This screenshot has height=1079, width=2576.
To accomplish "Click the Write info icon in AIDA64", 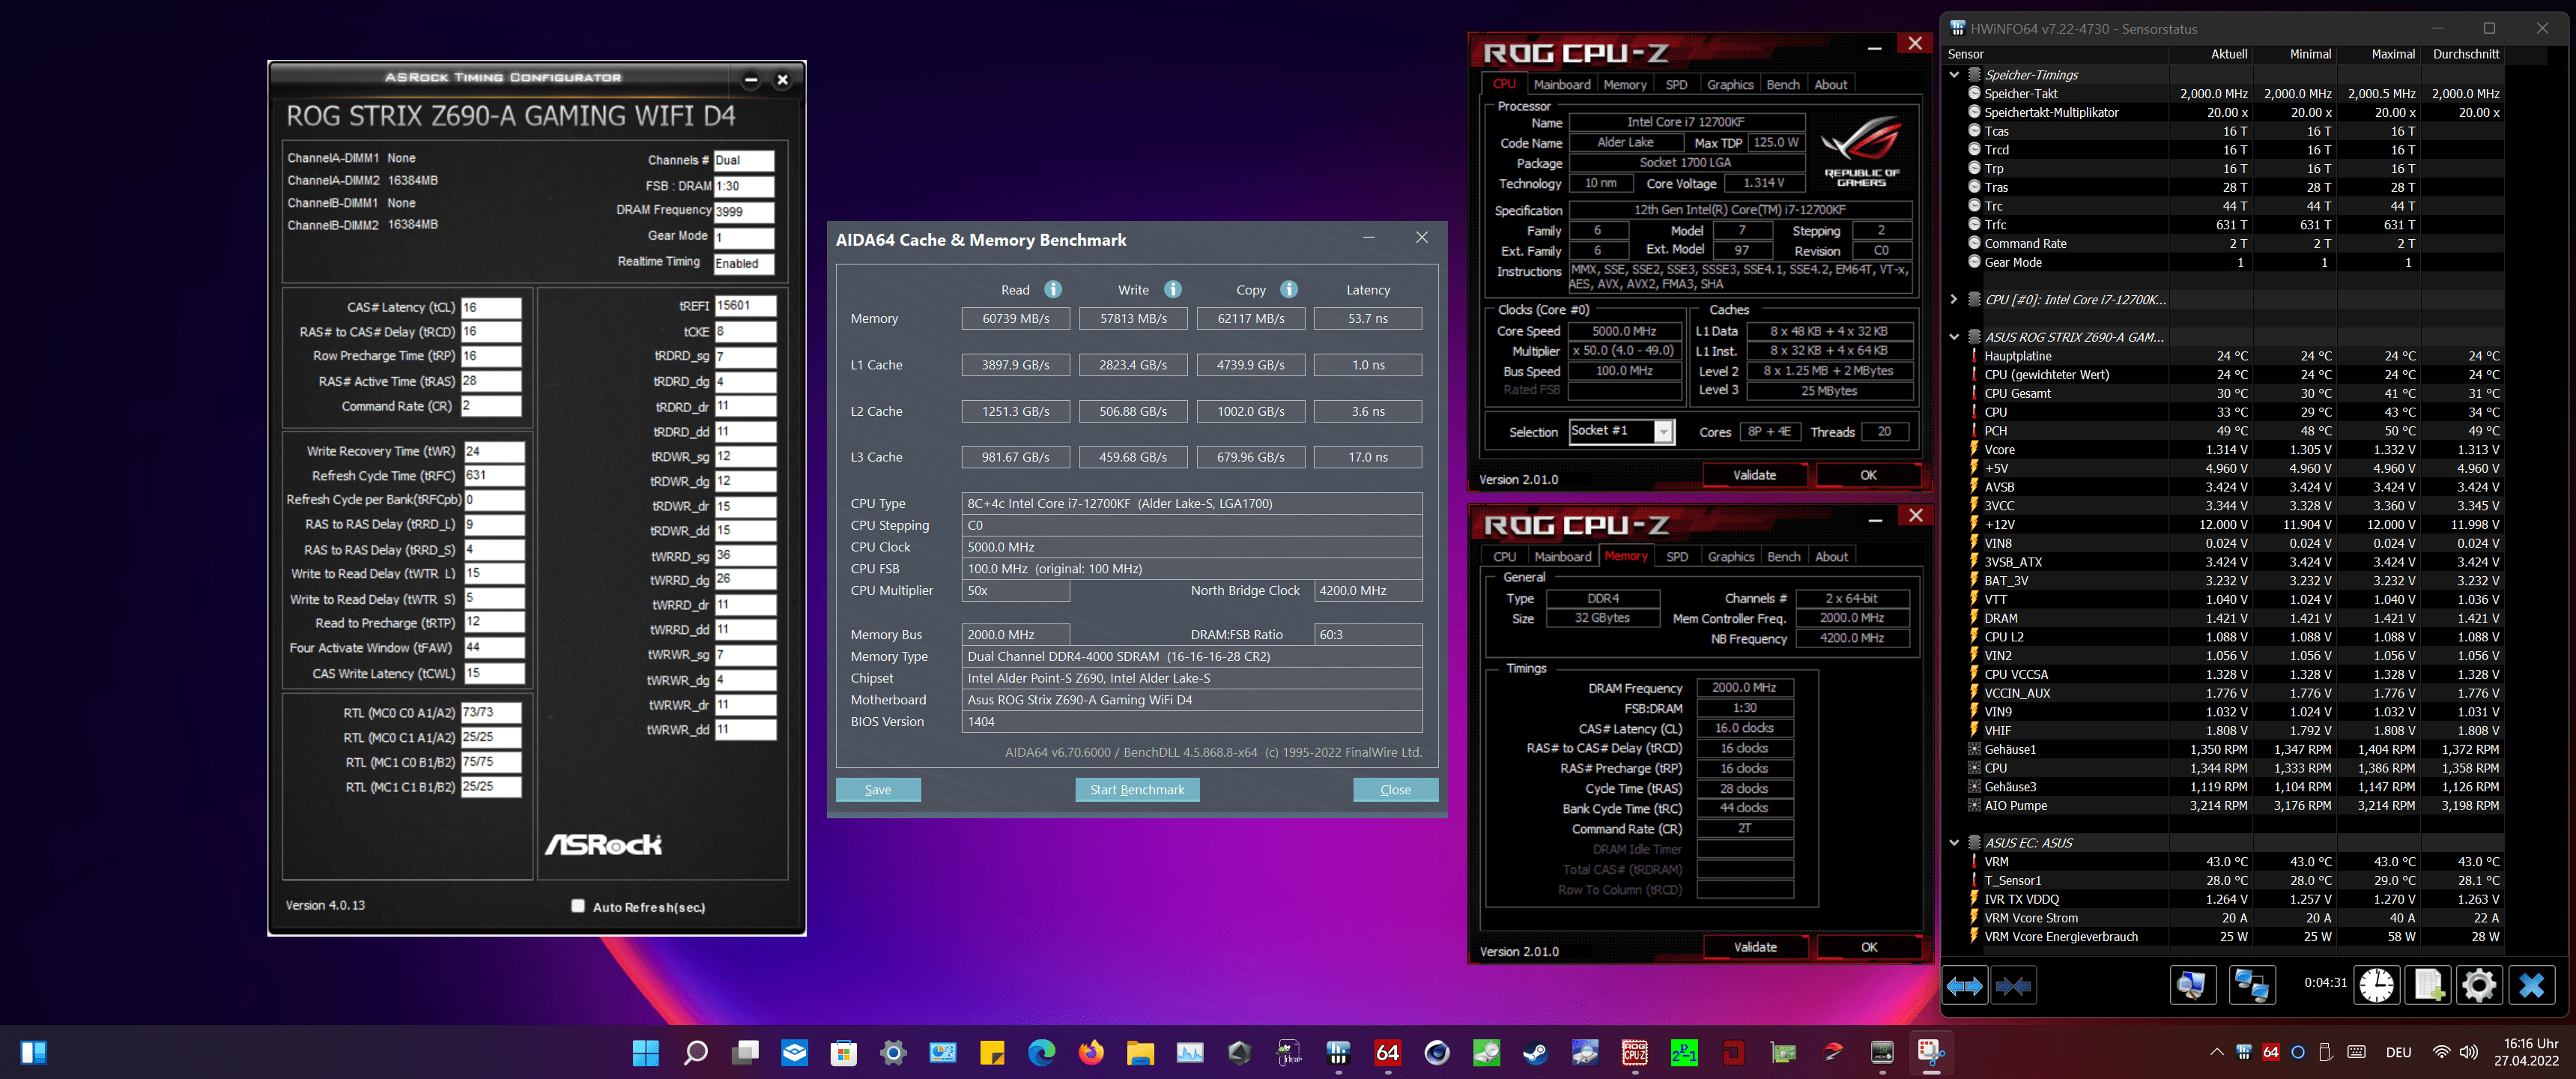I will click(x=1173, y=289).
